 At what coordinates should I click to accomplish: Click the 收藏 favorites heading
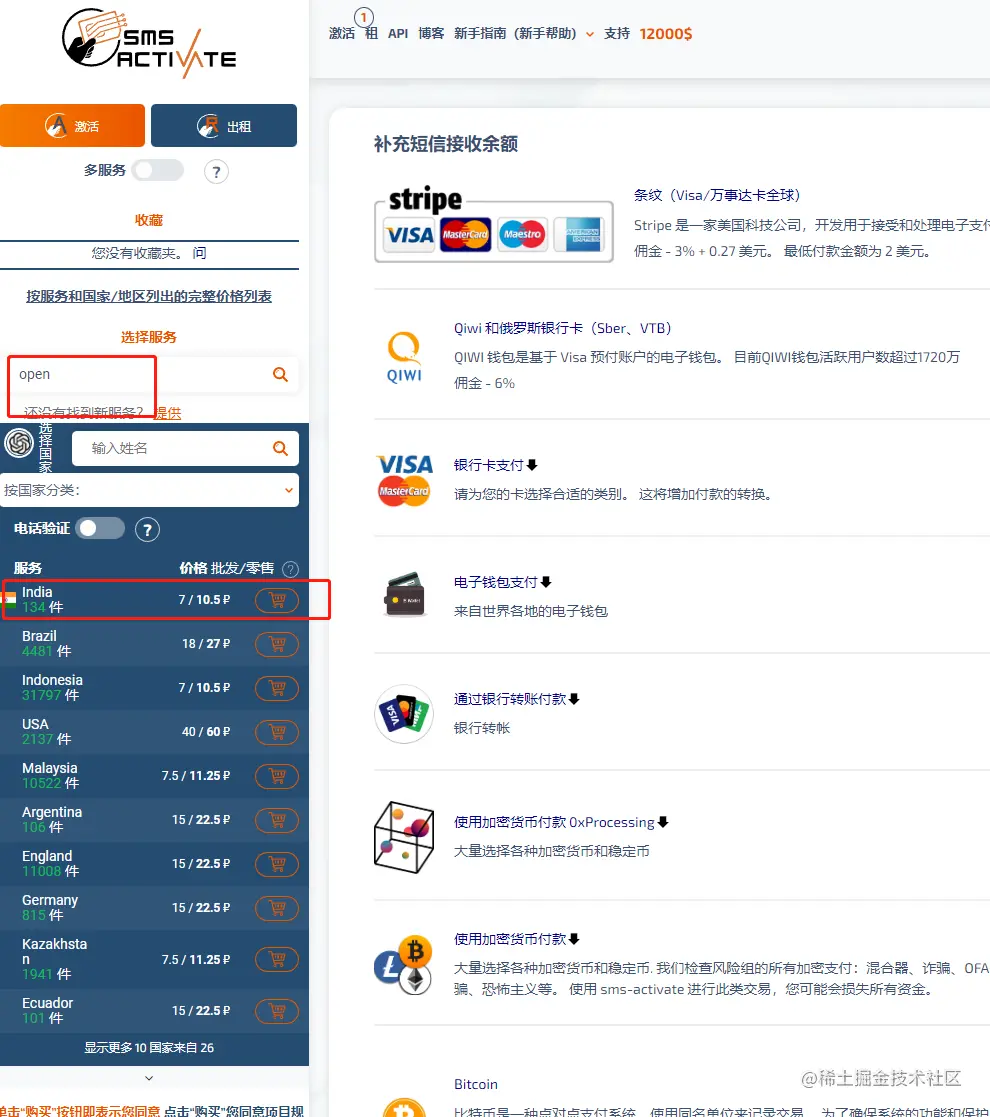[149, 220]
